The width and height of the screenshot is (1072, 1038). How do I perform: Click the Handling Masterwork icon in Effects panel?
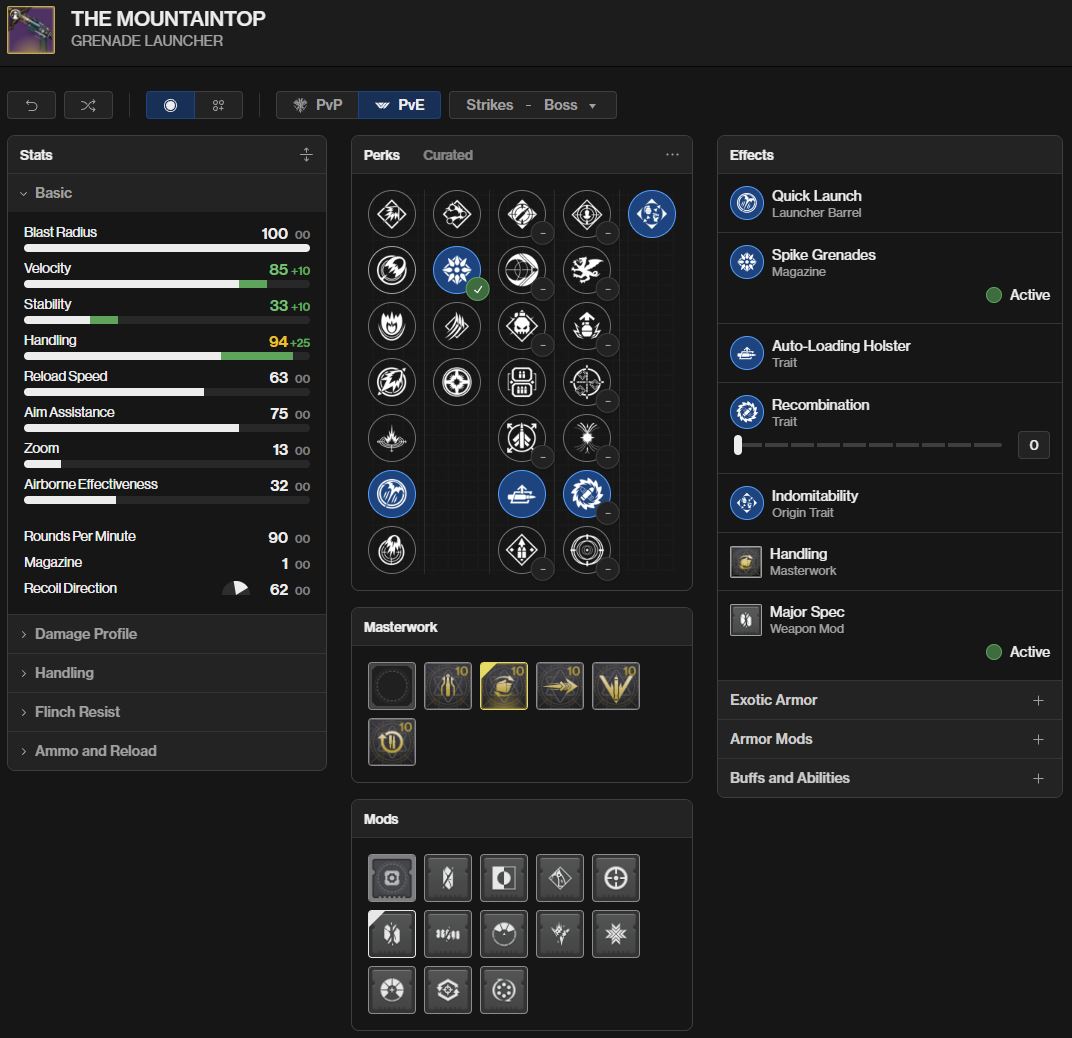746,562
